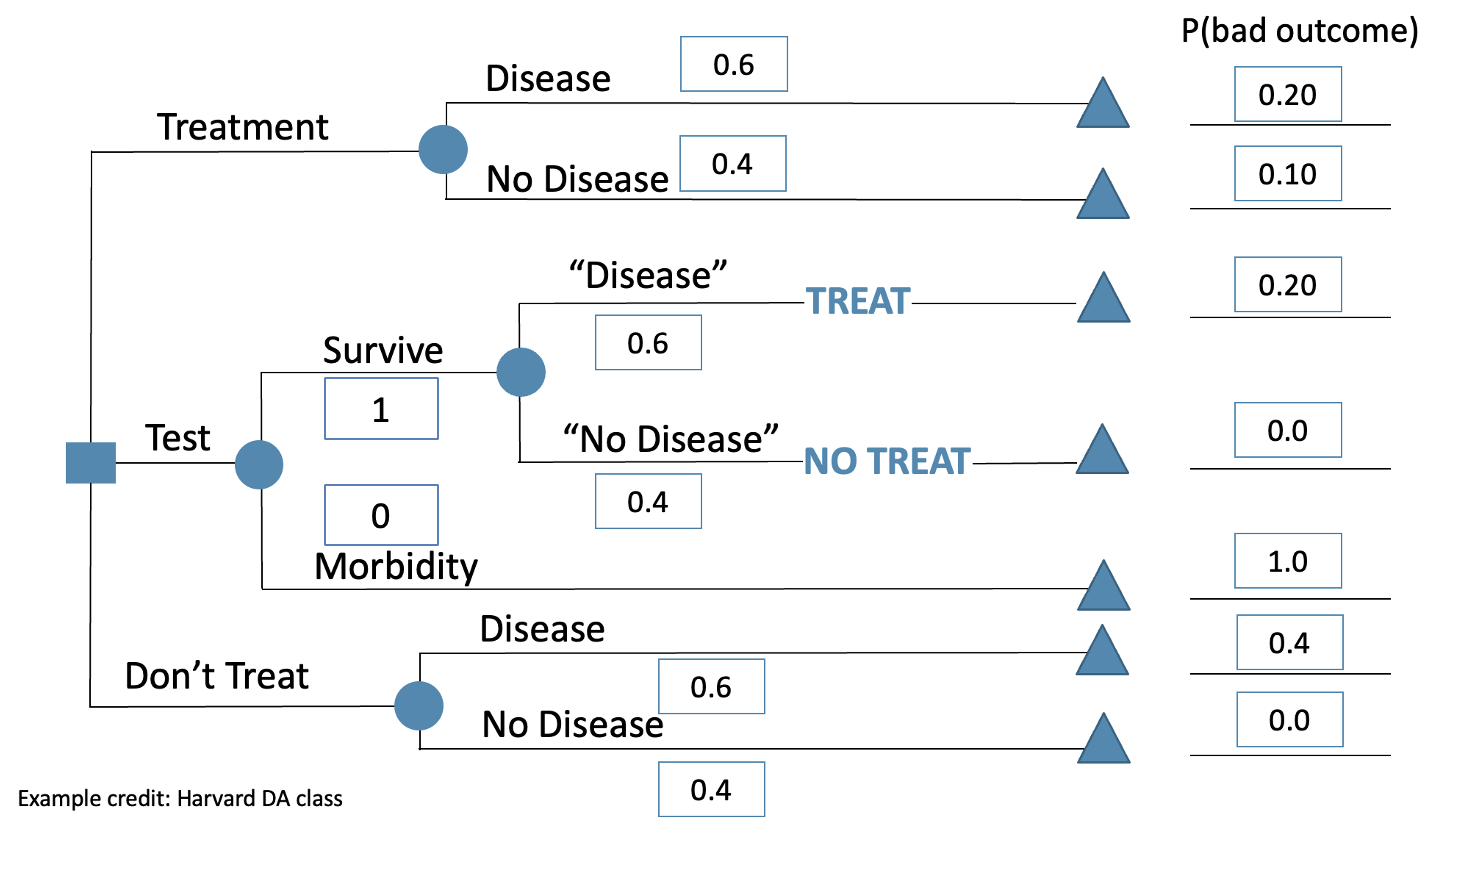Select the 1.0 bad outcome value box
The image size is (1458, 876).
click(1287, 561)
